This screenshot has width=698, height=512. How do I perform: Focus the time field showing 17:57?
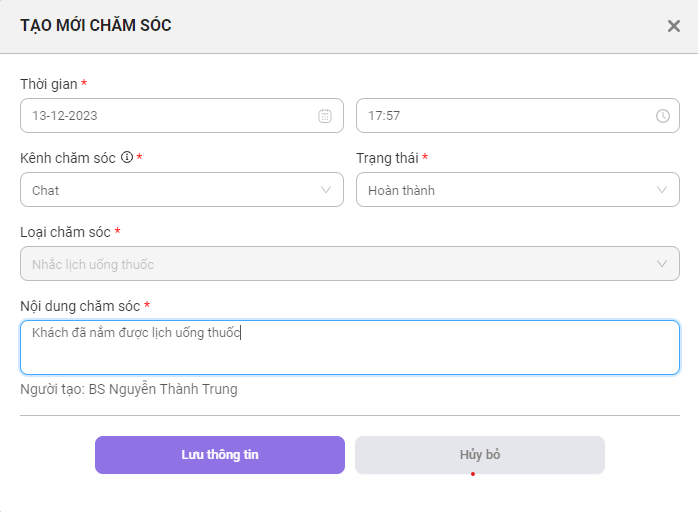coord(518,116)
